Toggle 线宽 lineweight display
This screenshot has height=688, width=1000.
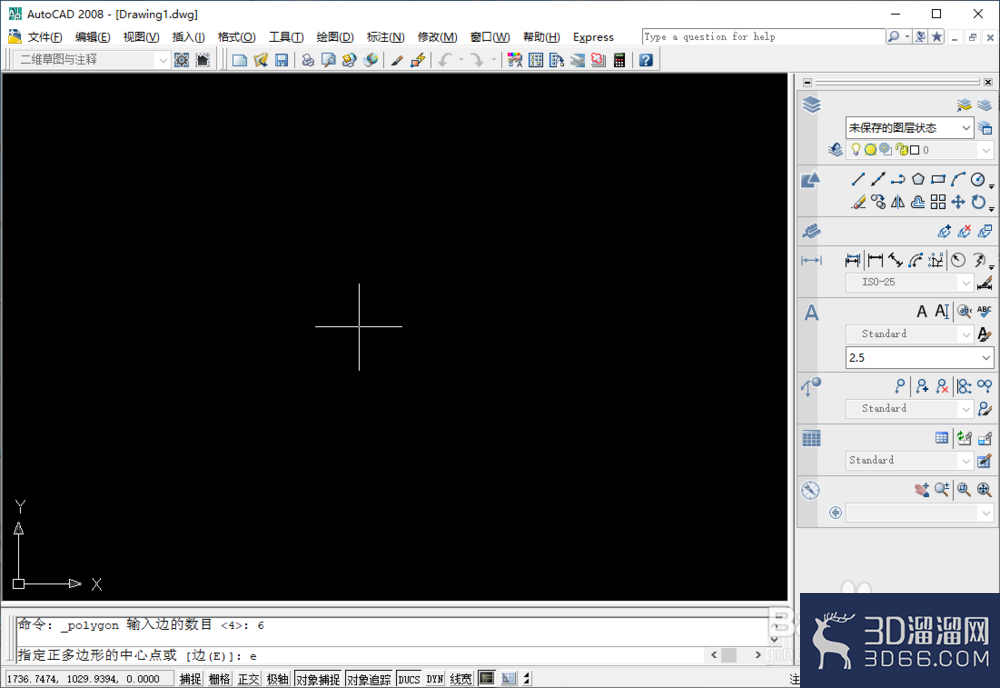460,679
